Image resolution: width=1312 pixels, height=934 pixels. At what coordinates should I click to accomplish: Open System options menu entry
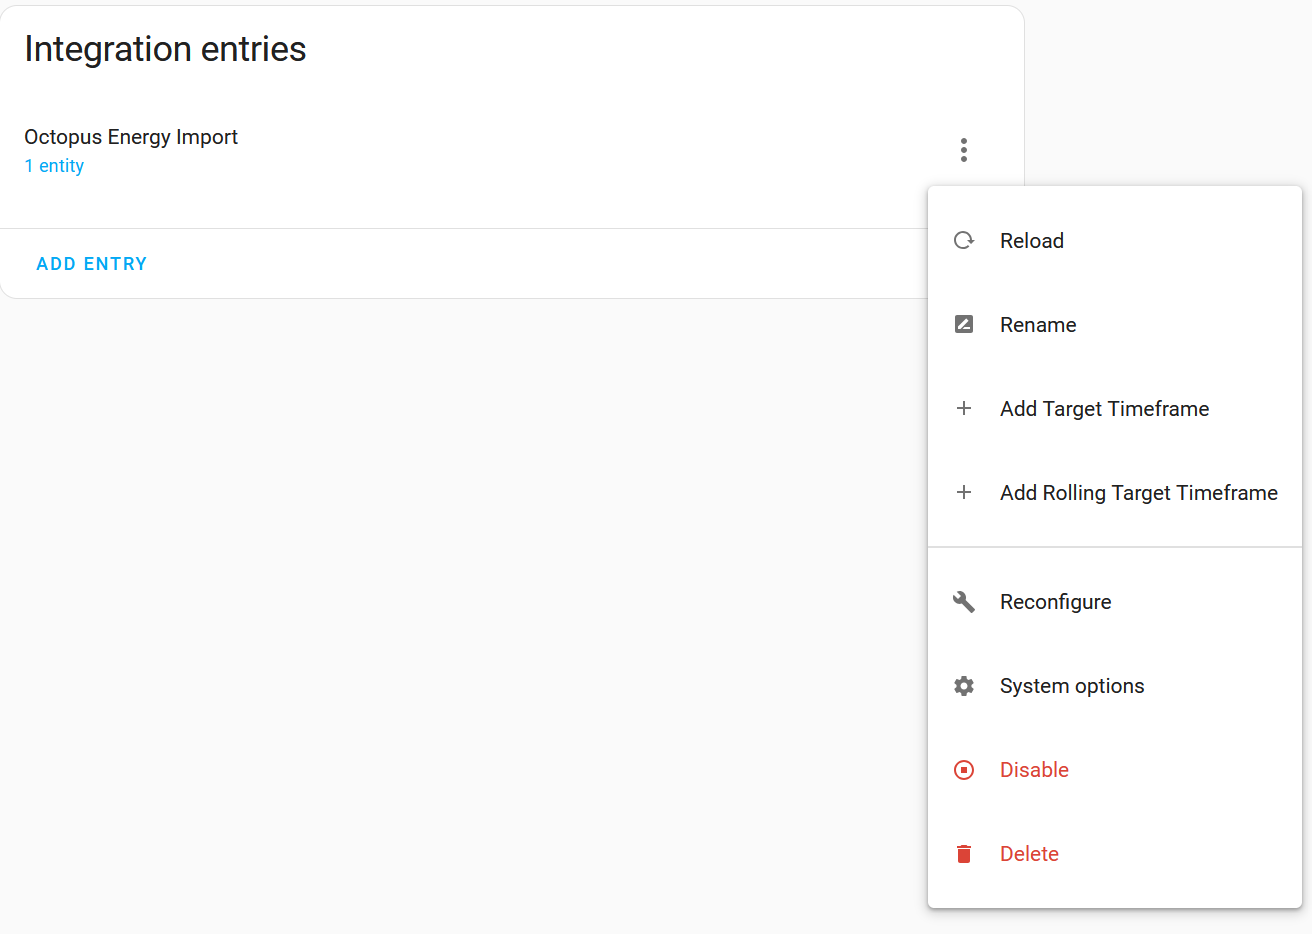[x=1115, y=686]
